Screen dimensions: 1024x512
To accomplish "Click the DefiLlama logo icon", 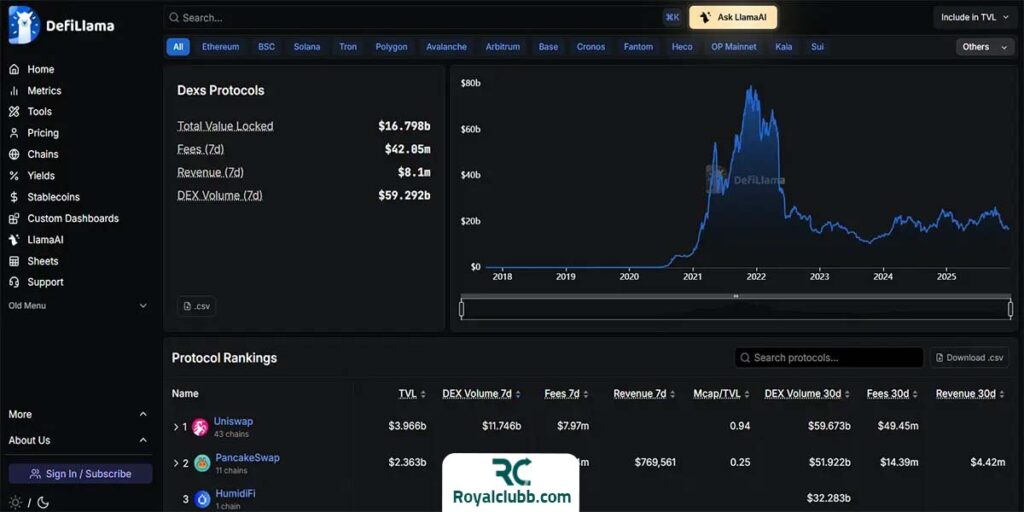I will click(x=24, y=25).
